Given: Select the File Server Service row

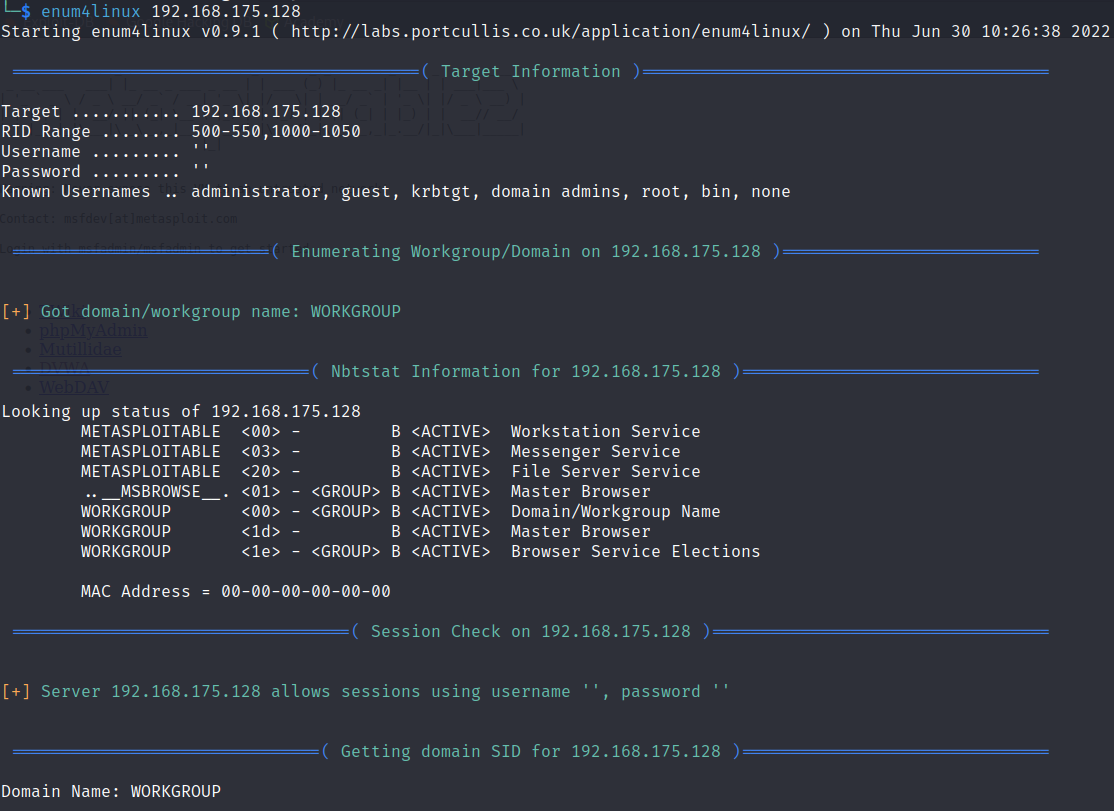Looking at the screenshot, I should pyautogui.click(x=391, y=472).
